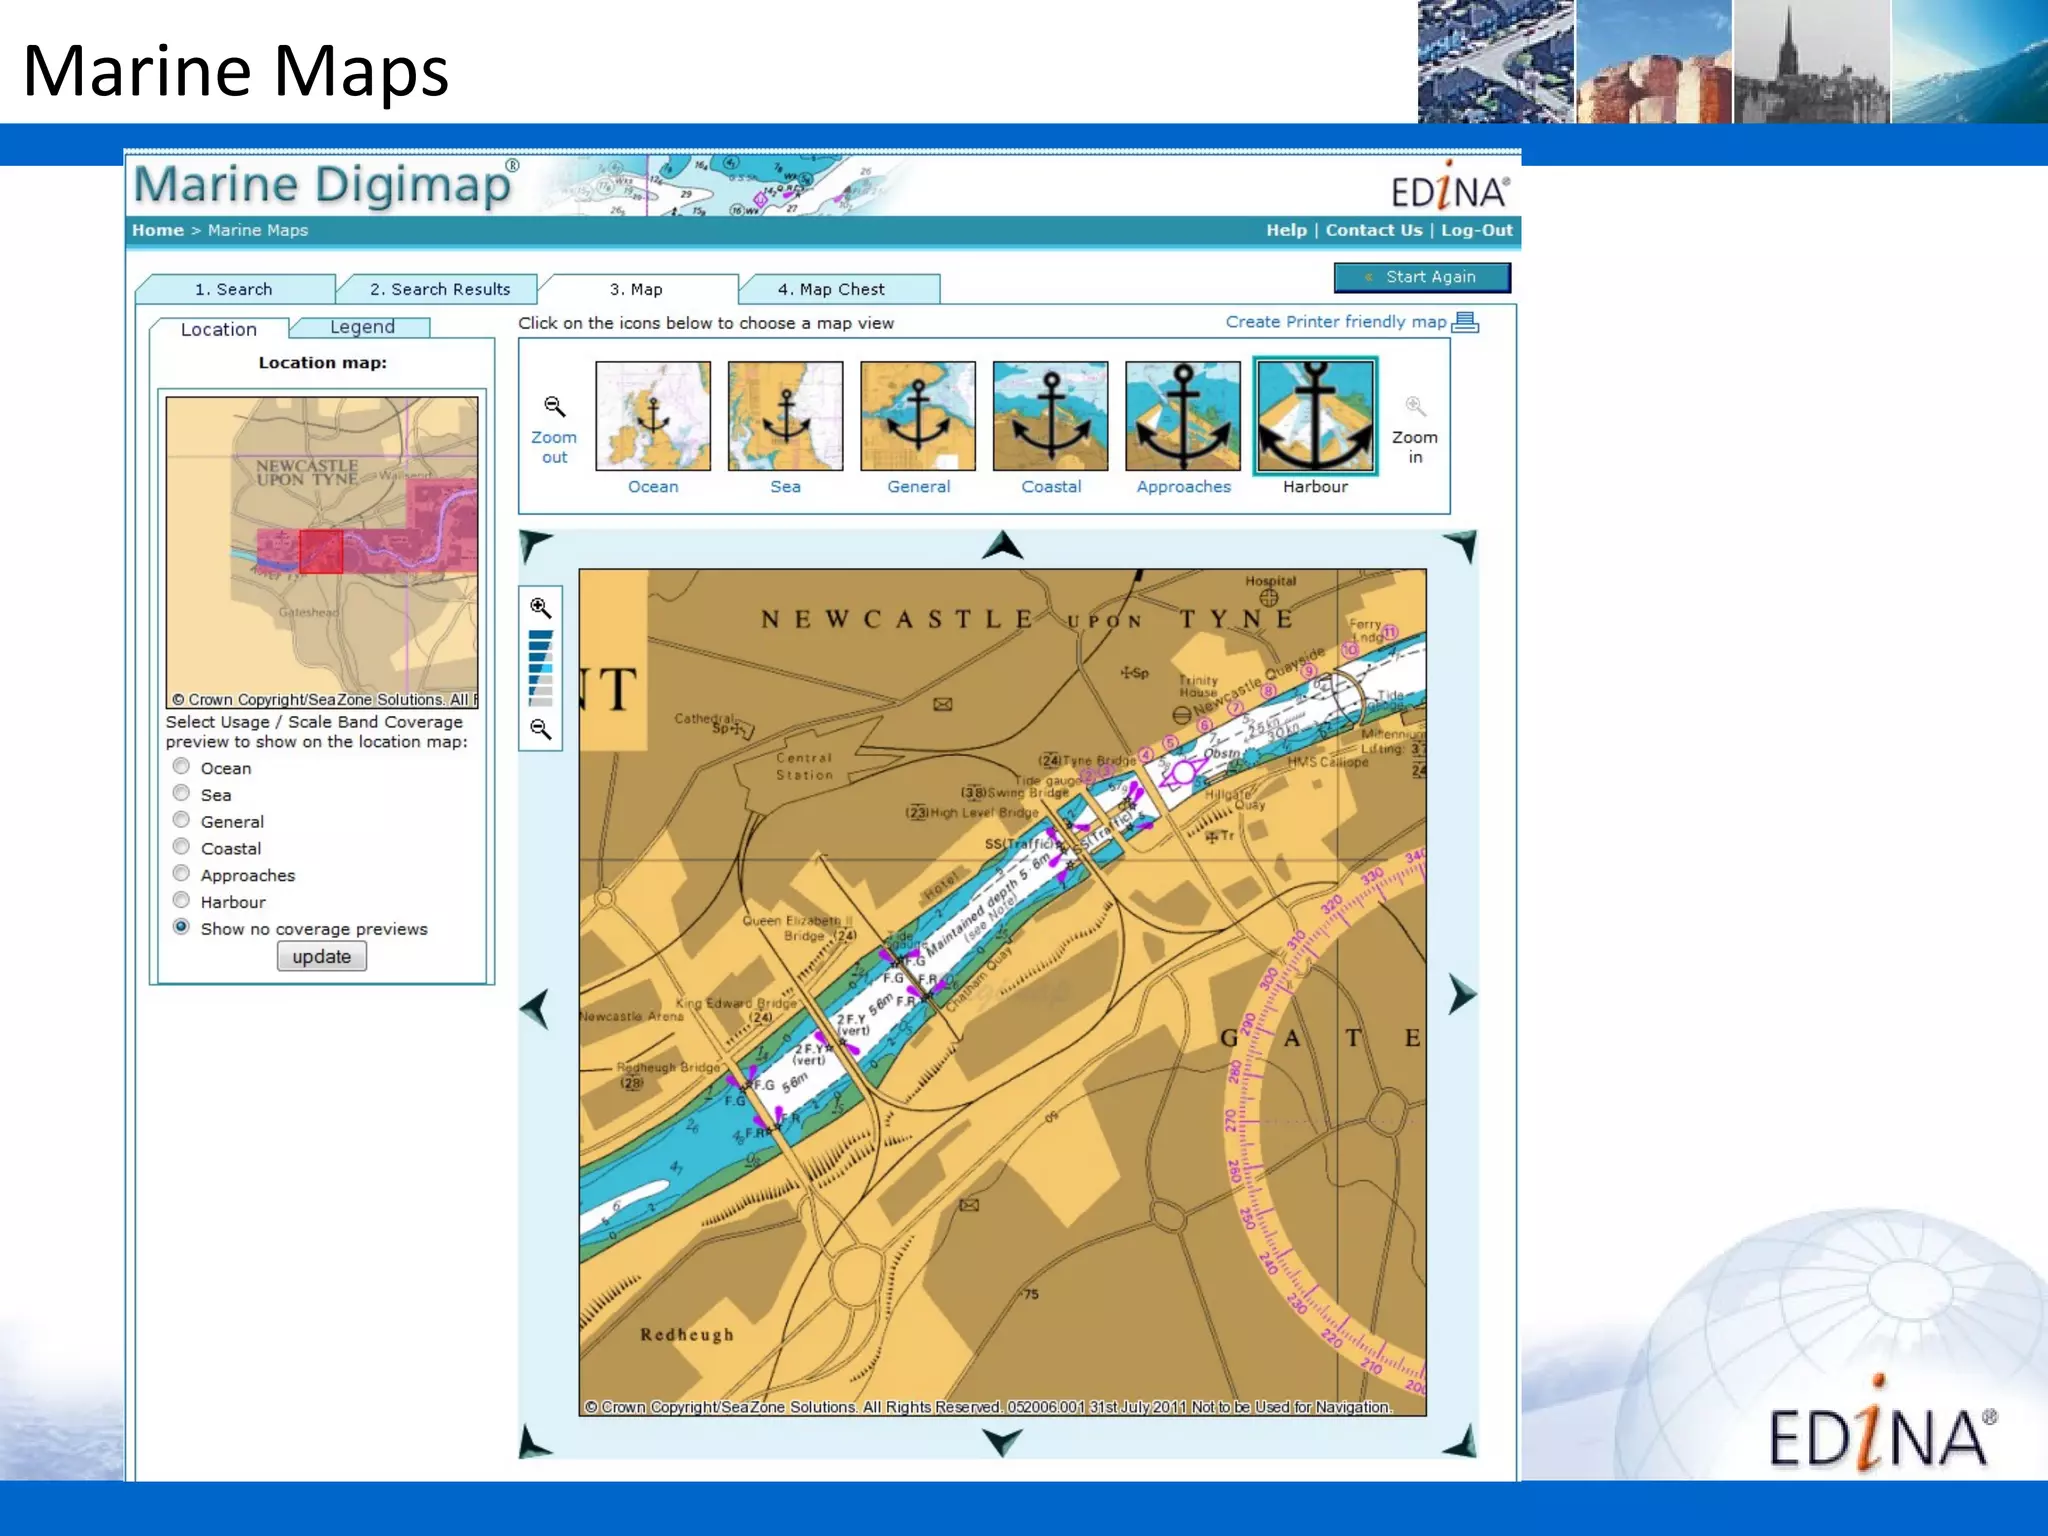Select the Coastal coverage radio button
2048x1536 pixels.
pyautogui.click(x=181, y=846)
